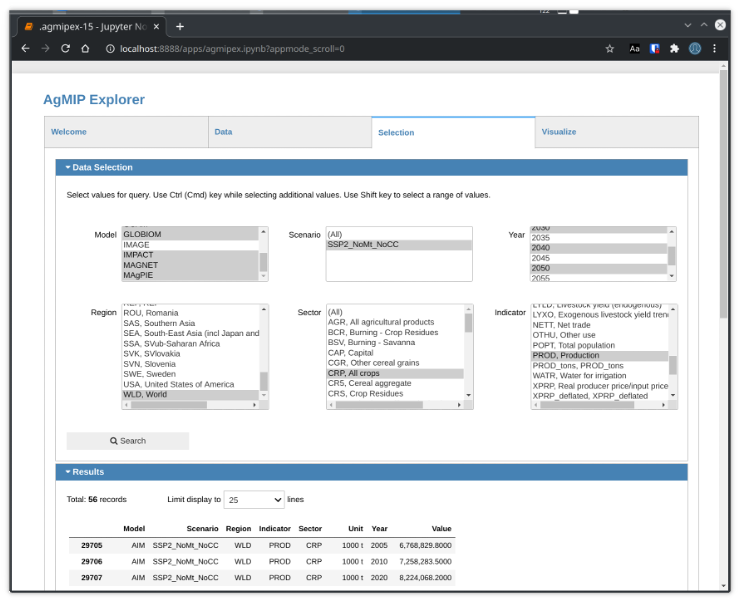
Task: Switch to the Welcome tab
Action: pos(126,132)
